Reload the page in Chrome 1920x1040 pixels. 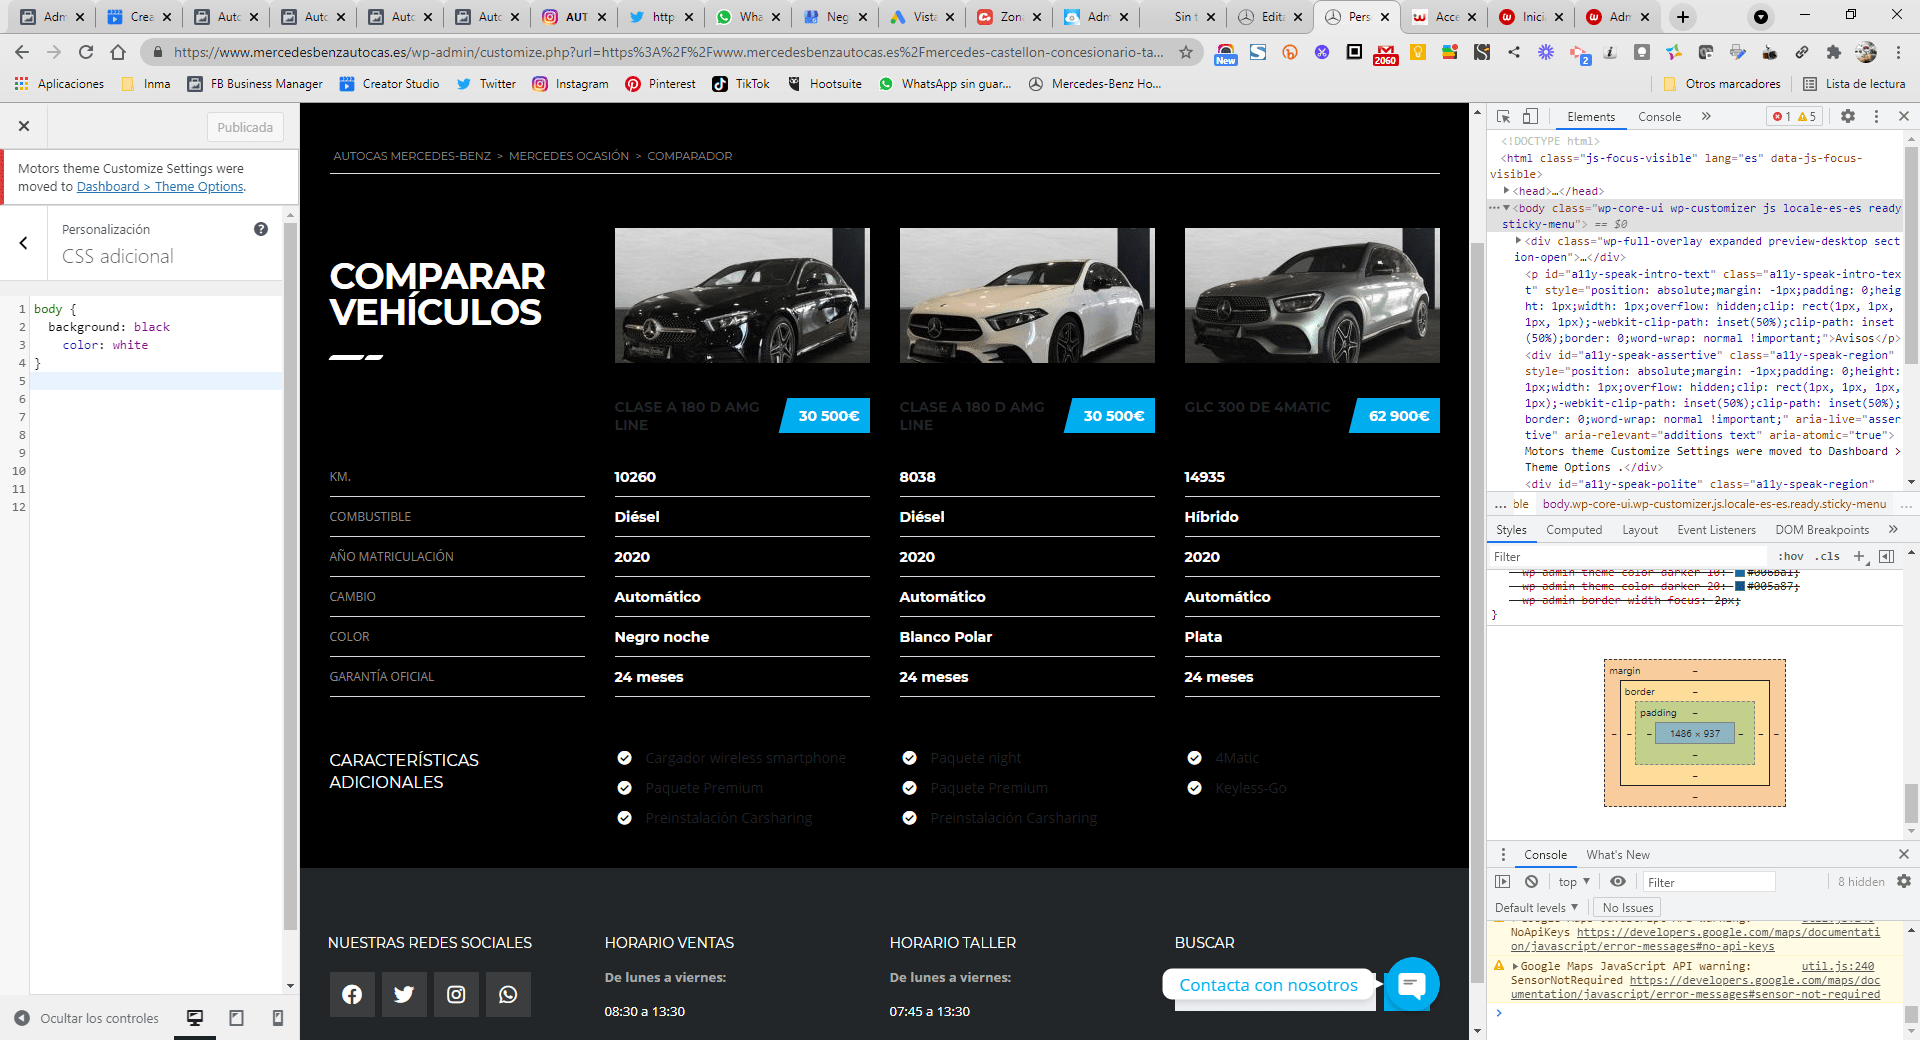(x=86, y=52)
